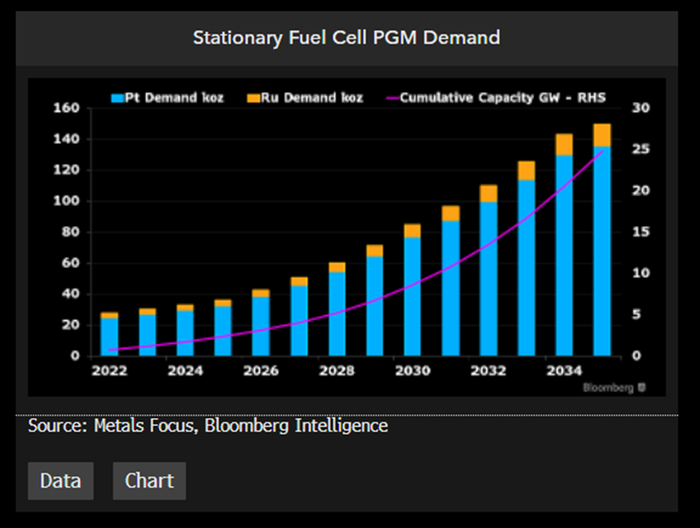Click the 80 left-axis value
This screenshot has height=528, width=700.
(x=71, y=232)
